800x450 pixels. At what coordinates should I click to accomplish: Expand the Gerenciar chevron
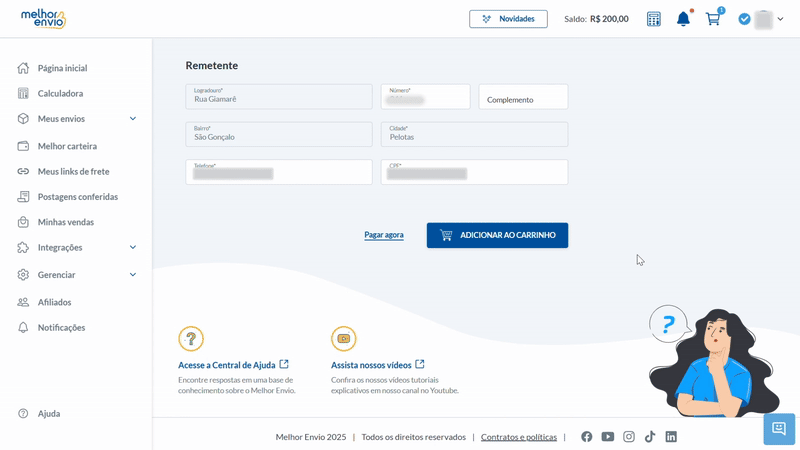click(133, 274)
